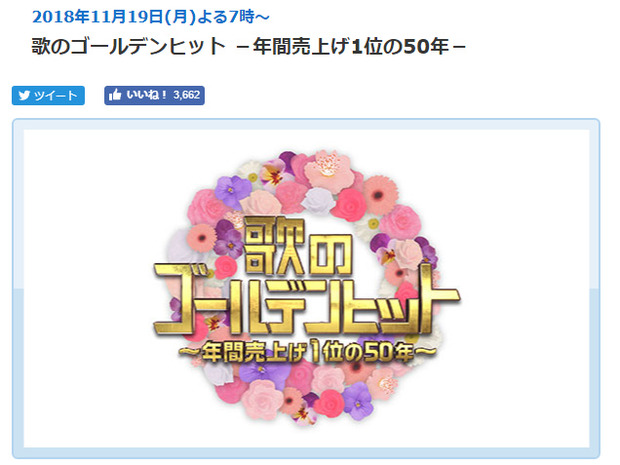Click the gold ～年間売上げ1位の50年～ logo subtitle
The height and width of the screenshot is (465, 620).
(308, 352)
